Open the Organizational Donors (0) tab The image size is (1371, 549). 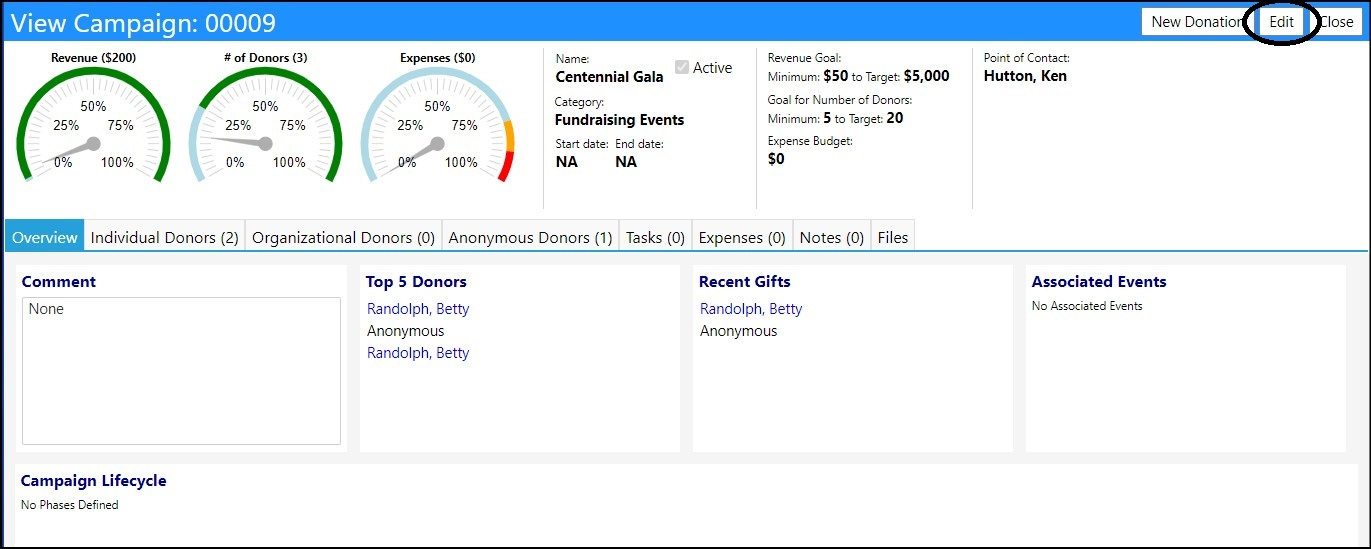(343, 237)
